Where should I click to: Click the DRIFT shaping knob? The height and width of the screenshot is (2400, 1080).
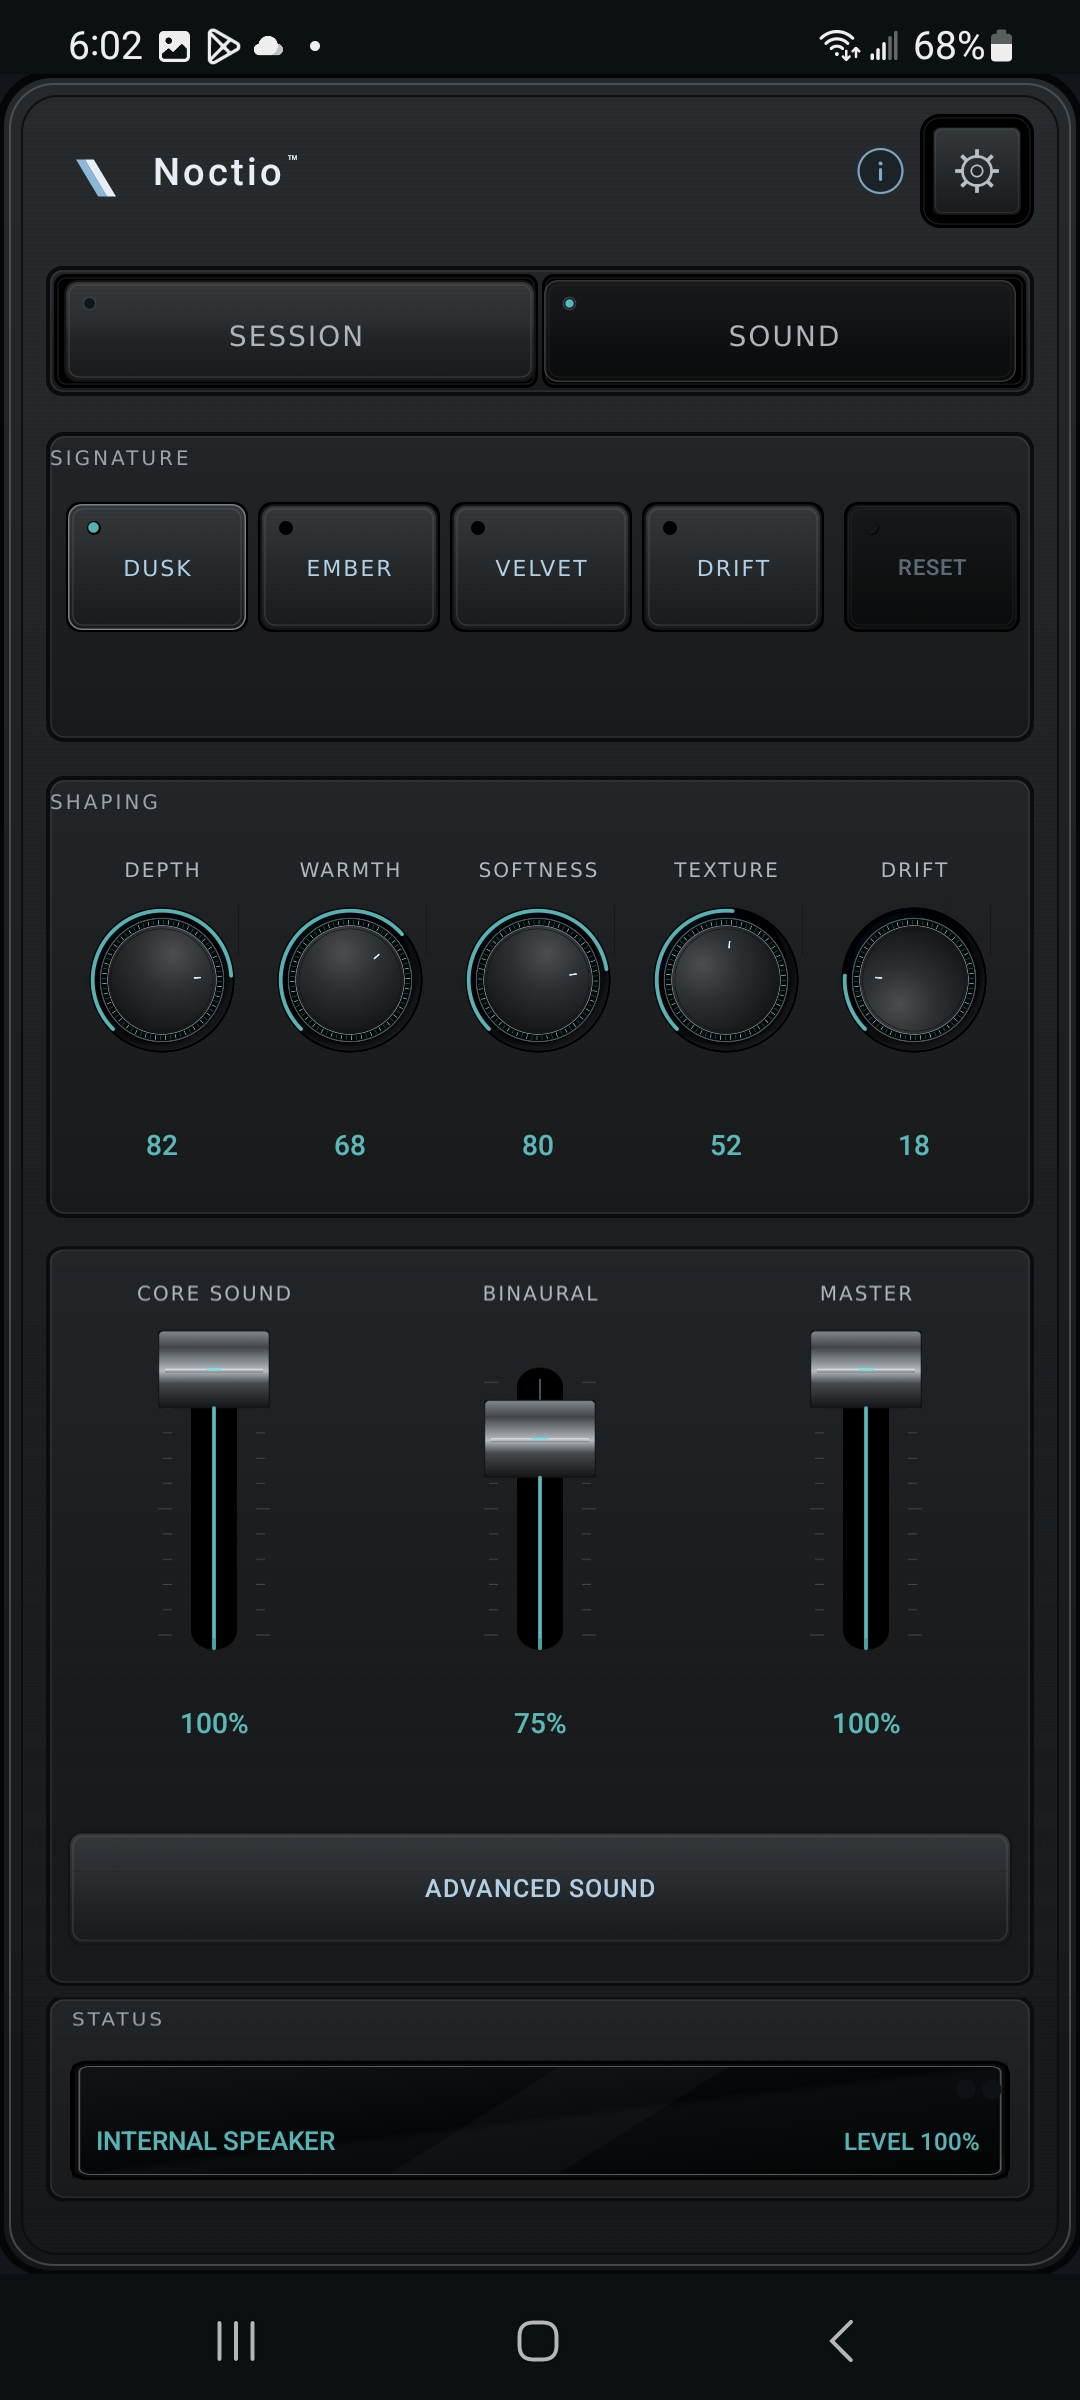tap(914, 980)
